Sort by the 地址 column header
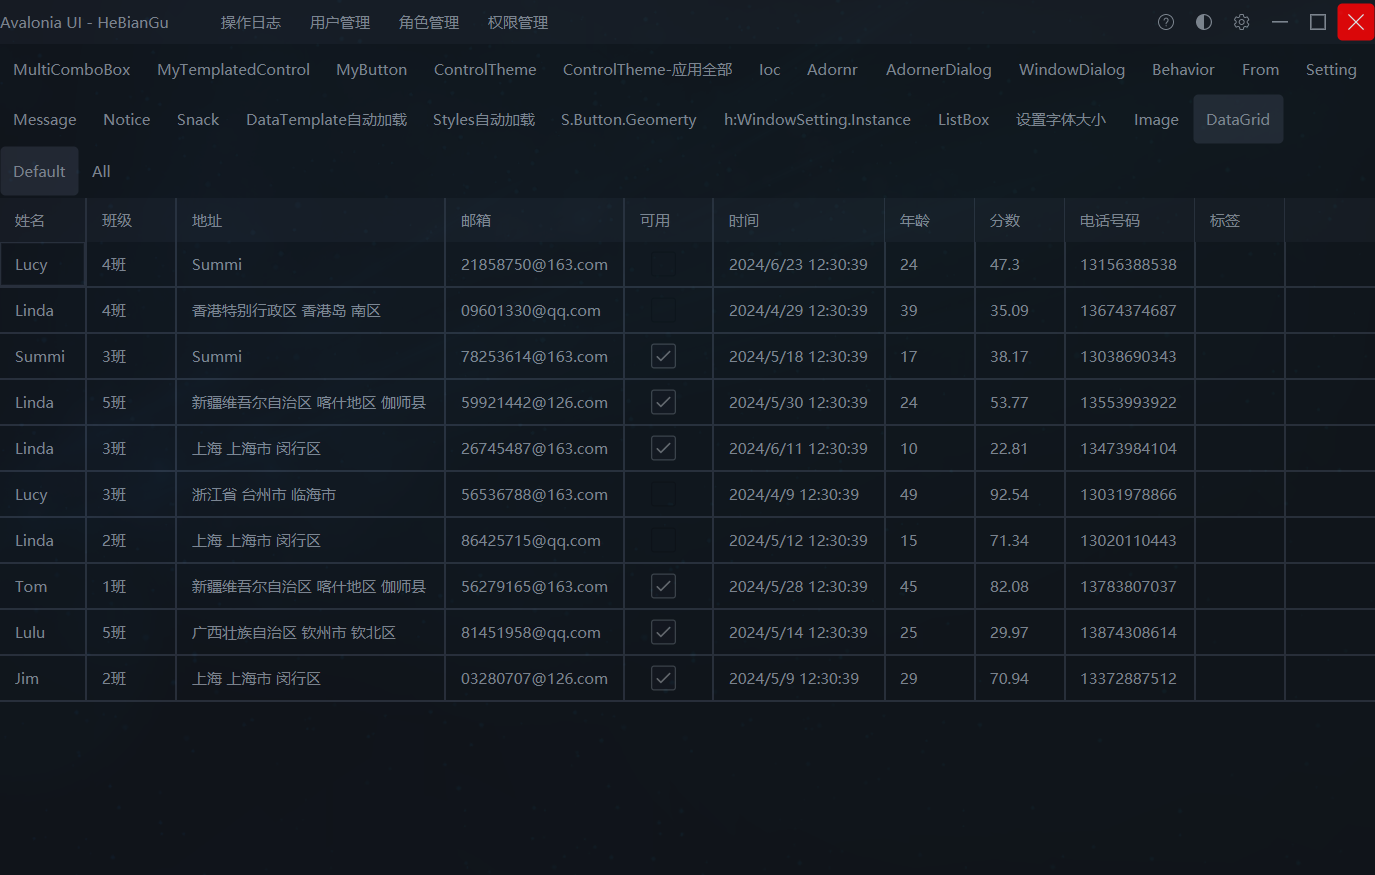Viewport: 1375px width, 875px height. (x=311, y=220)
